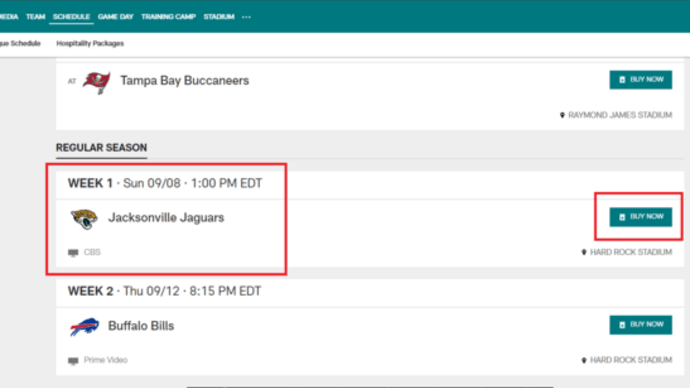Screen dimensions: 690x388
Task: Click the Tampa Bay Buccaneers logo
Action: pos(96,82)
